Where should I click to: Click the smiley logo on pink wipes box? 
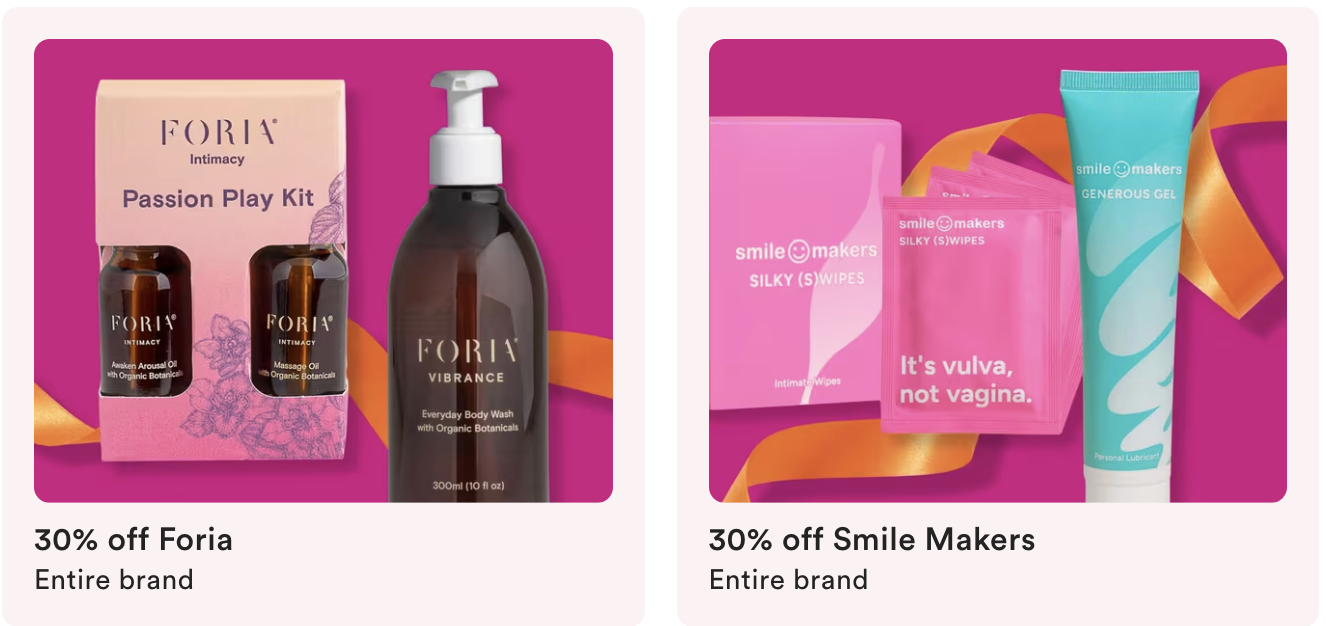click(800, 250)
